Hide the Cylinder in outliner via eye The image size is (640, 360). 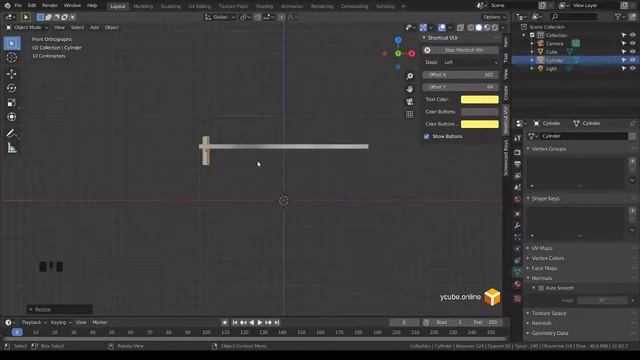tap(632, 60)
